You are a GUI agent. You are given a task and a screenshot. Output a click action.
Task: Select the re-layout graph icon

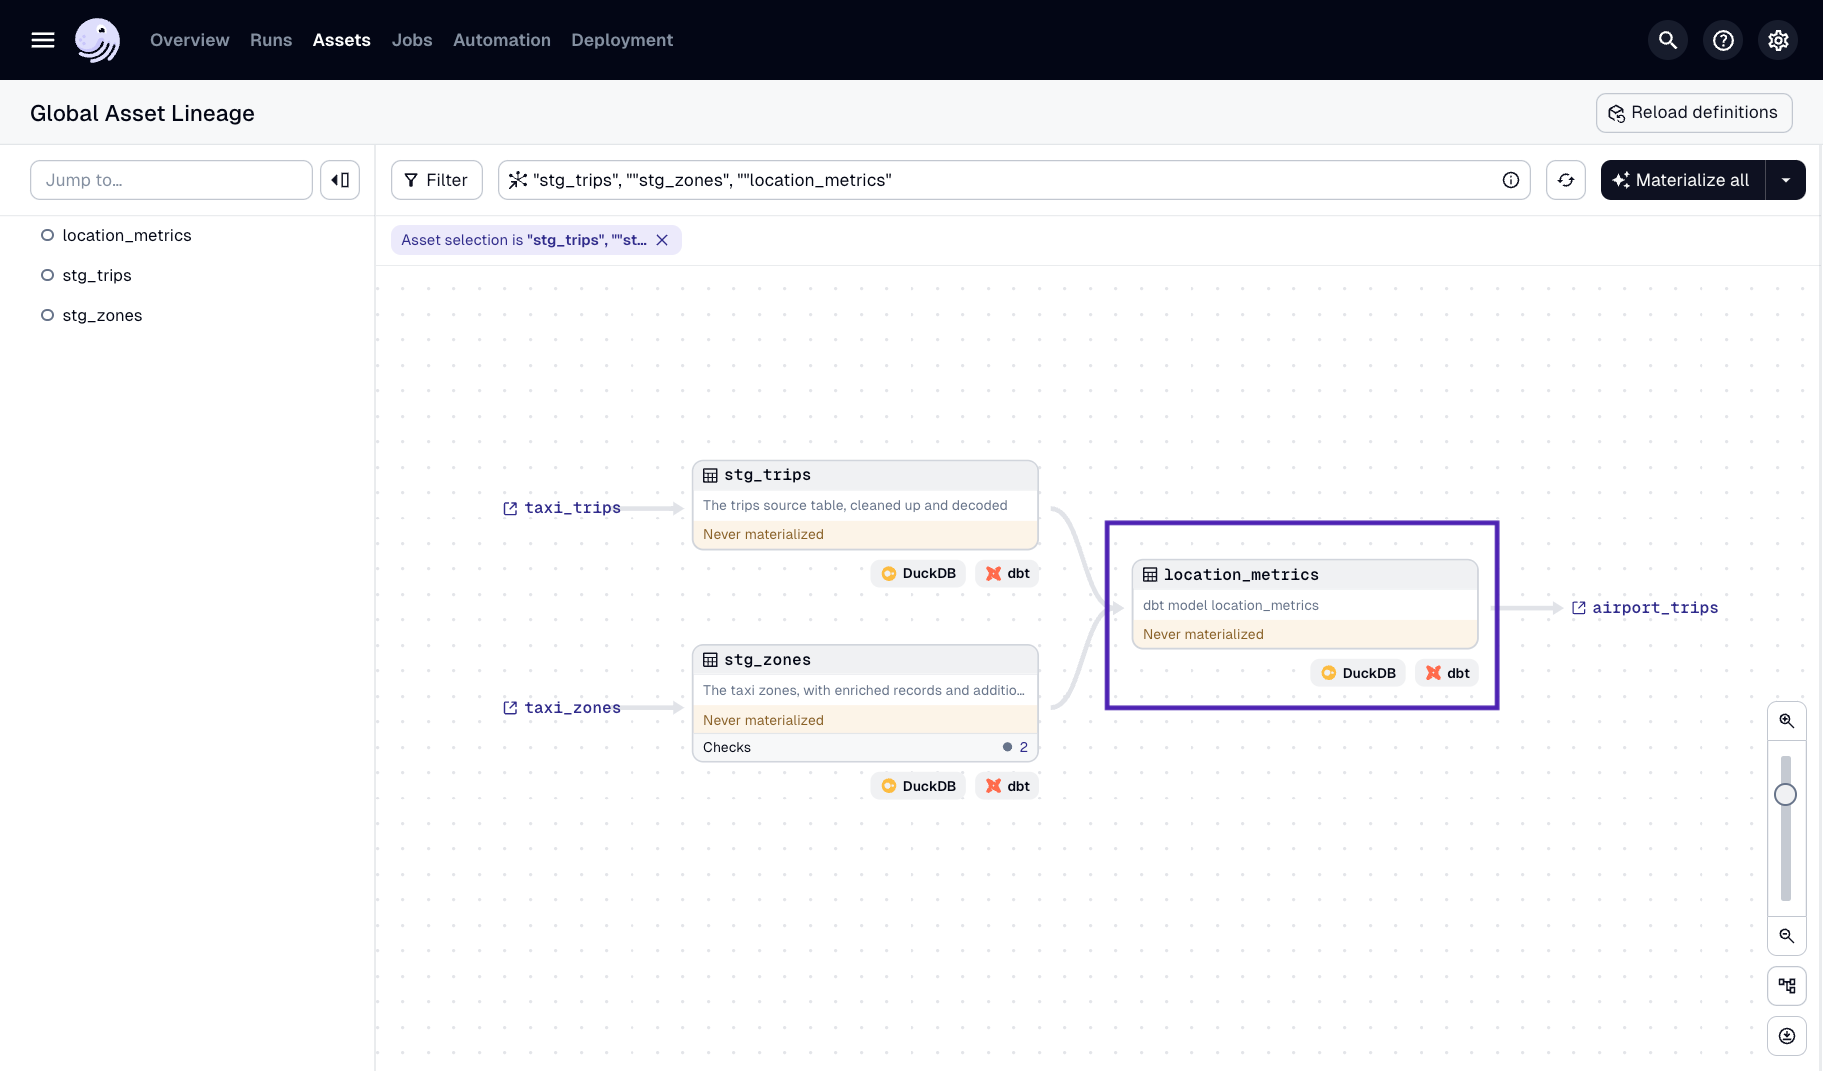click(x=1787, y=986)
